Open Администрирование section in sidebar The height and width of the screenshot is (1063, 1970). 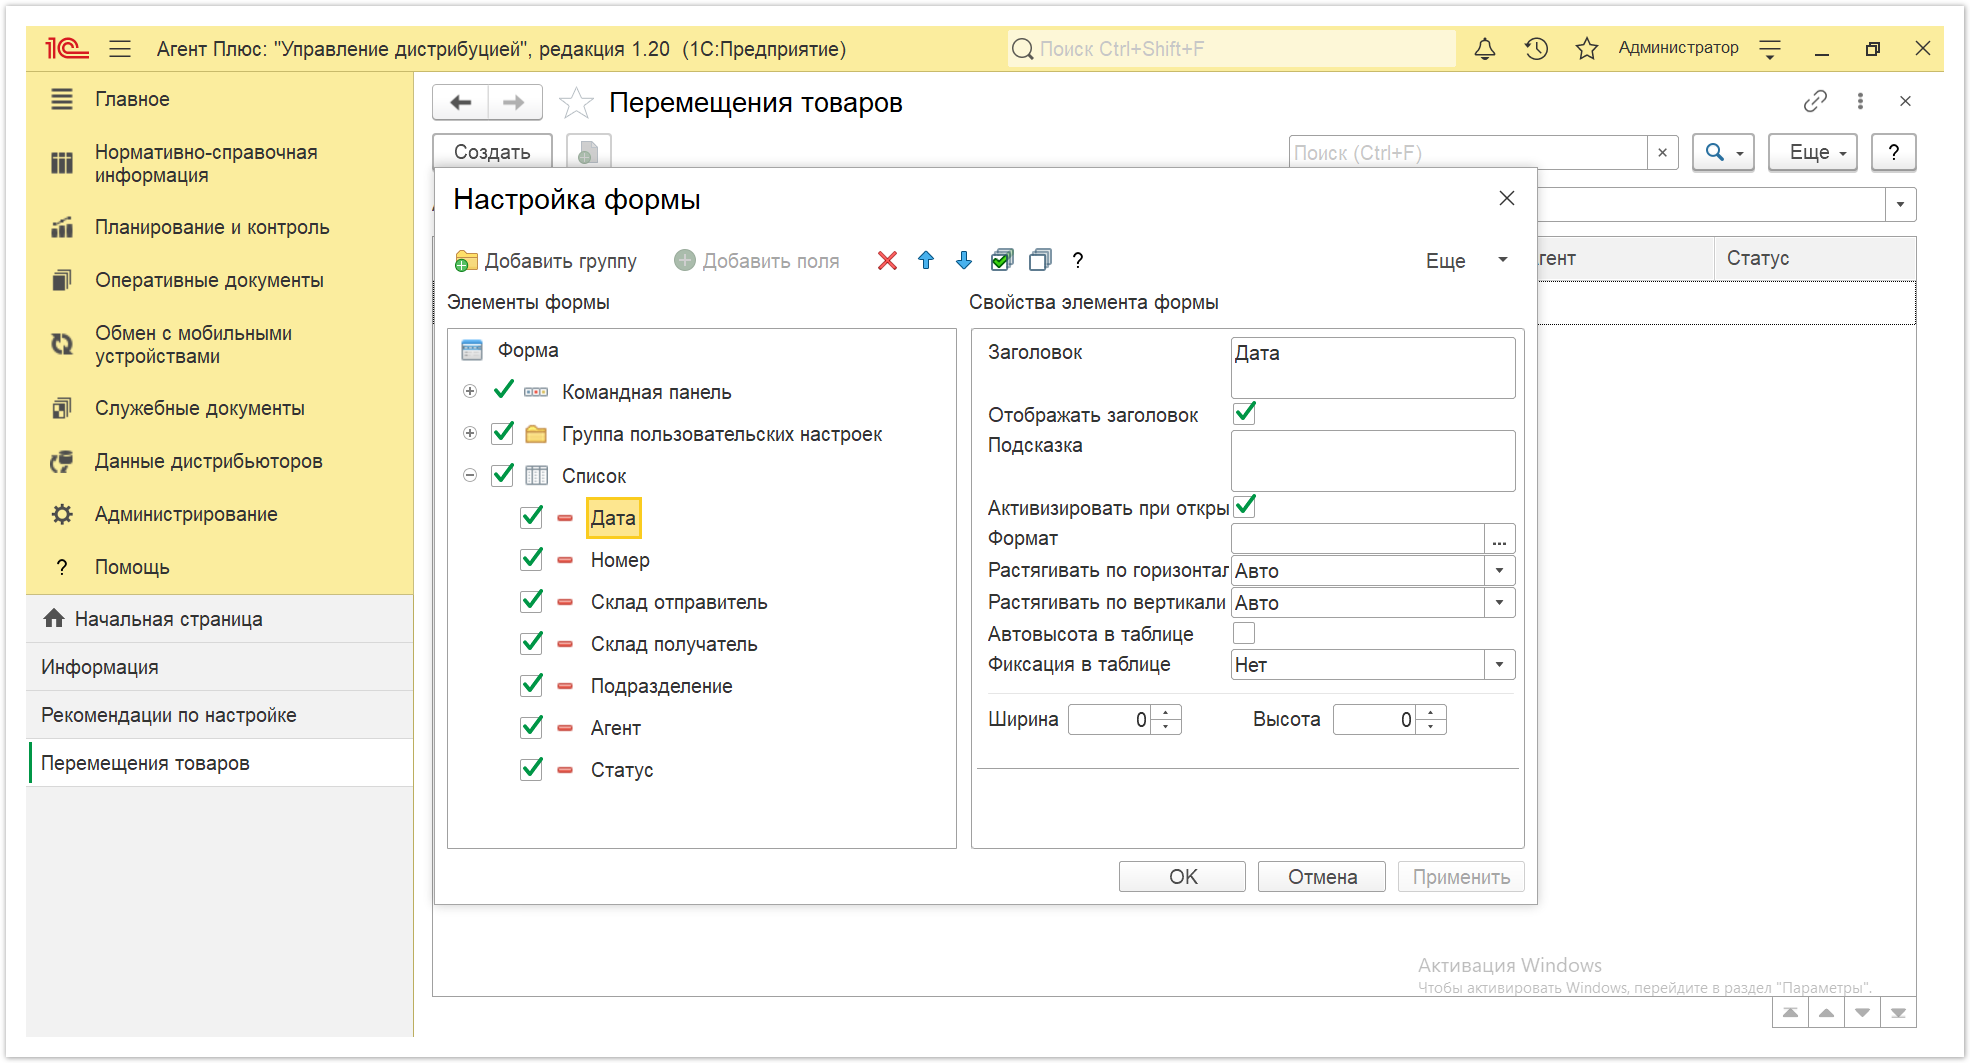186,514
